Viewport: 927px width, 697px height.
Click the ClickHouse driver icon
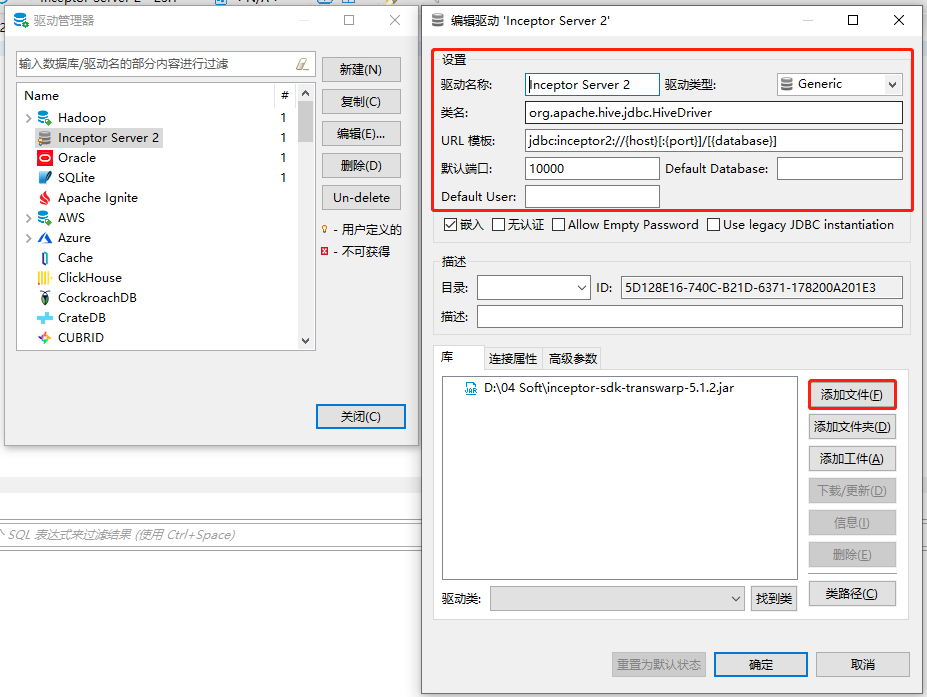tap(44, 278)
